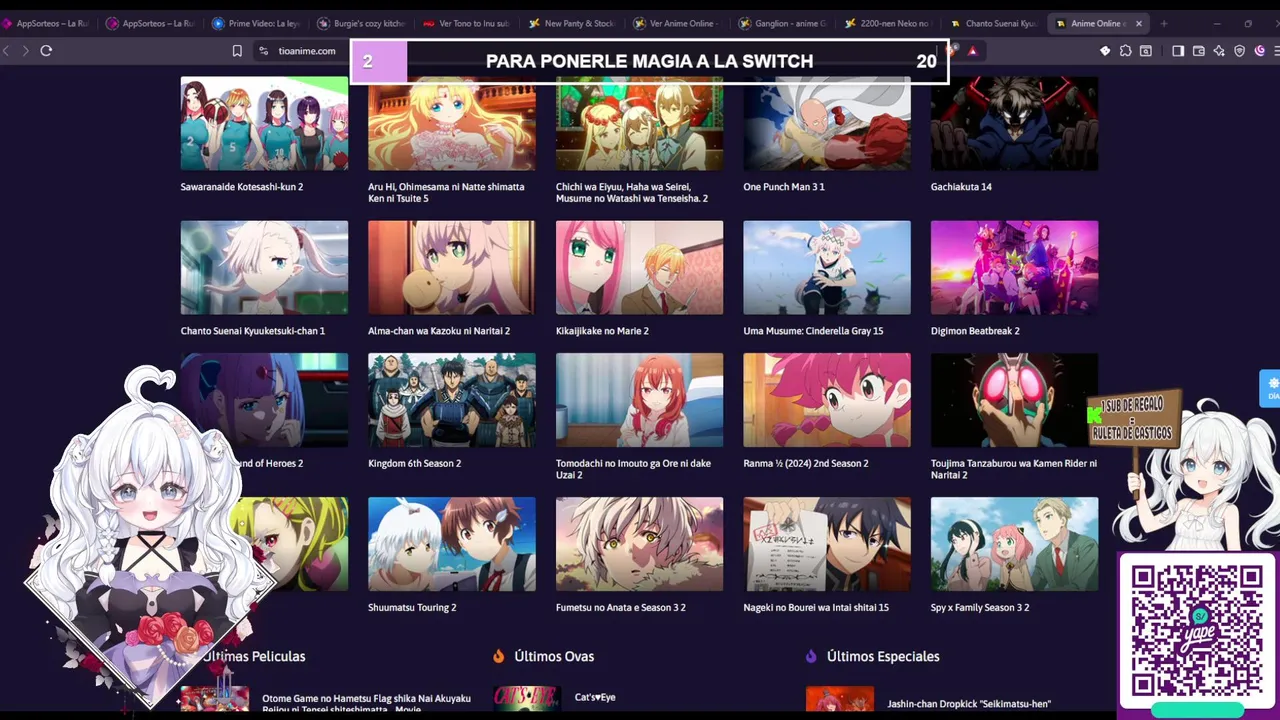Viewport: 1280px width, 720px height.
Task: Toggle the browser sidebar panel
Action: click(1178, 51)
